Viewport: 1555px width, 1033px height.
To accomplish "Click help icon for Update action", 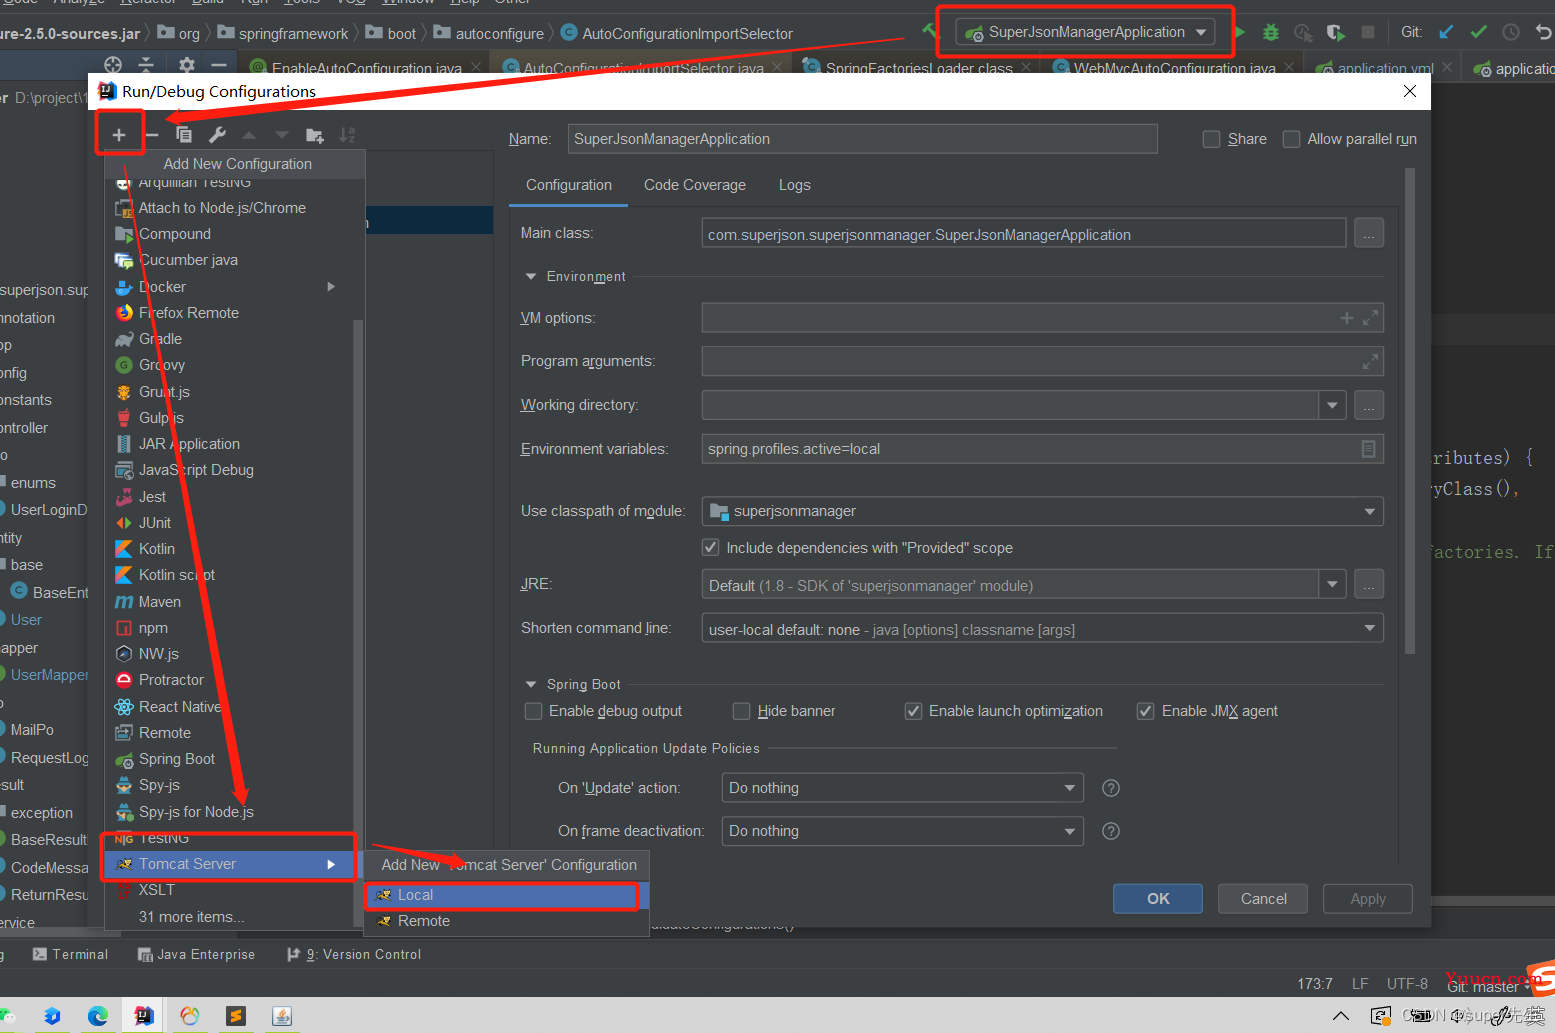I will click(x=1110, y=788).
